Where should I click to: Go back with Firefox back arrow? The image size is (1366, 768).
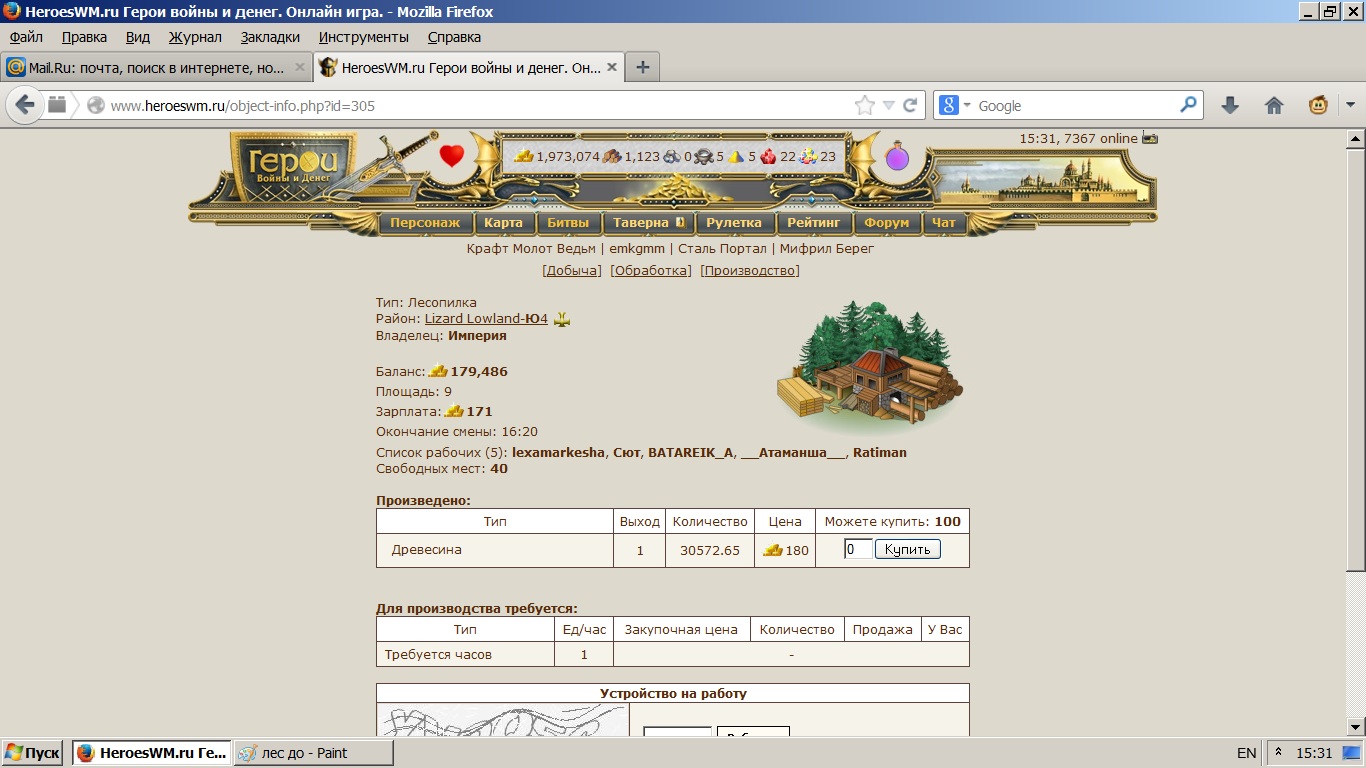(25, 105)
